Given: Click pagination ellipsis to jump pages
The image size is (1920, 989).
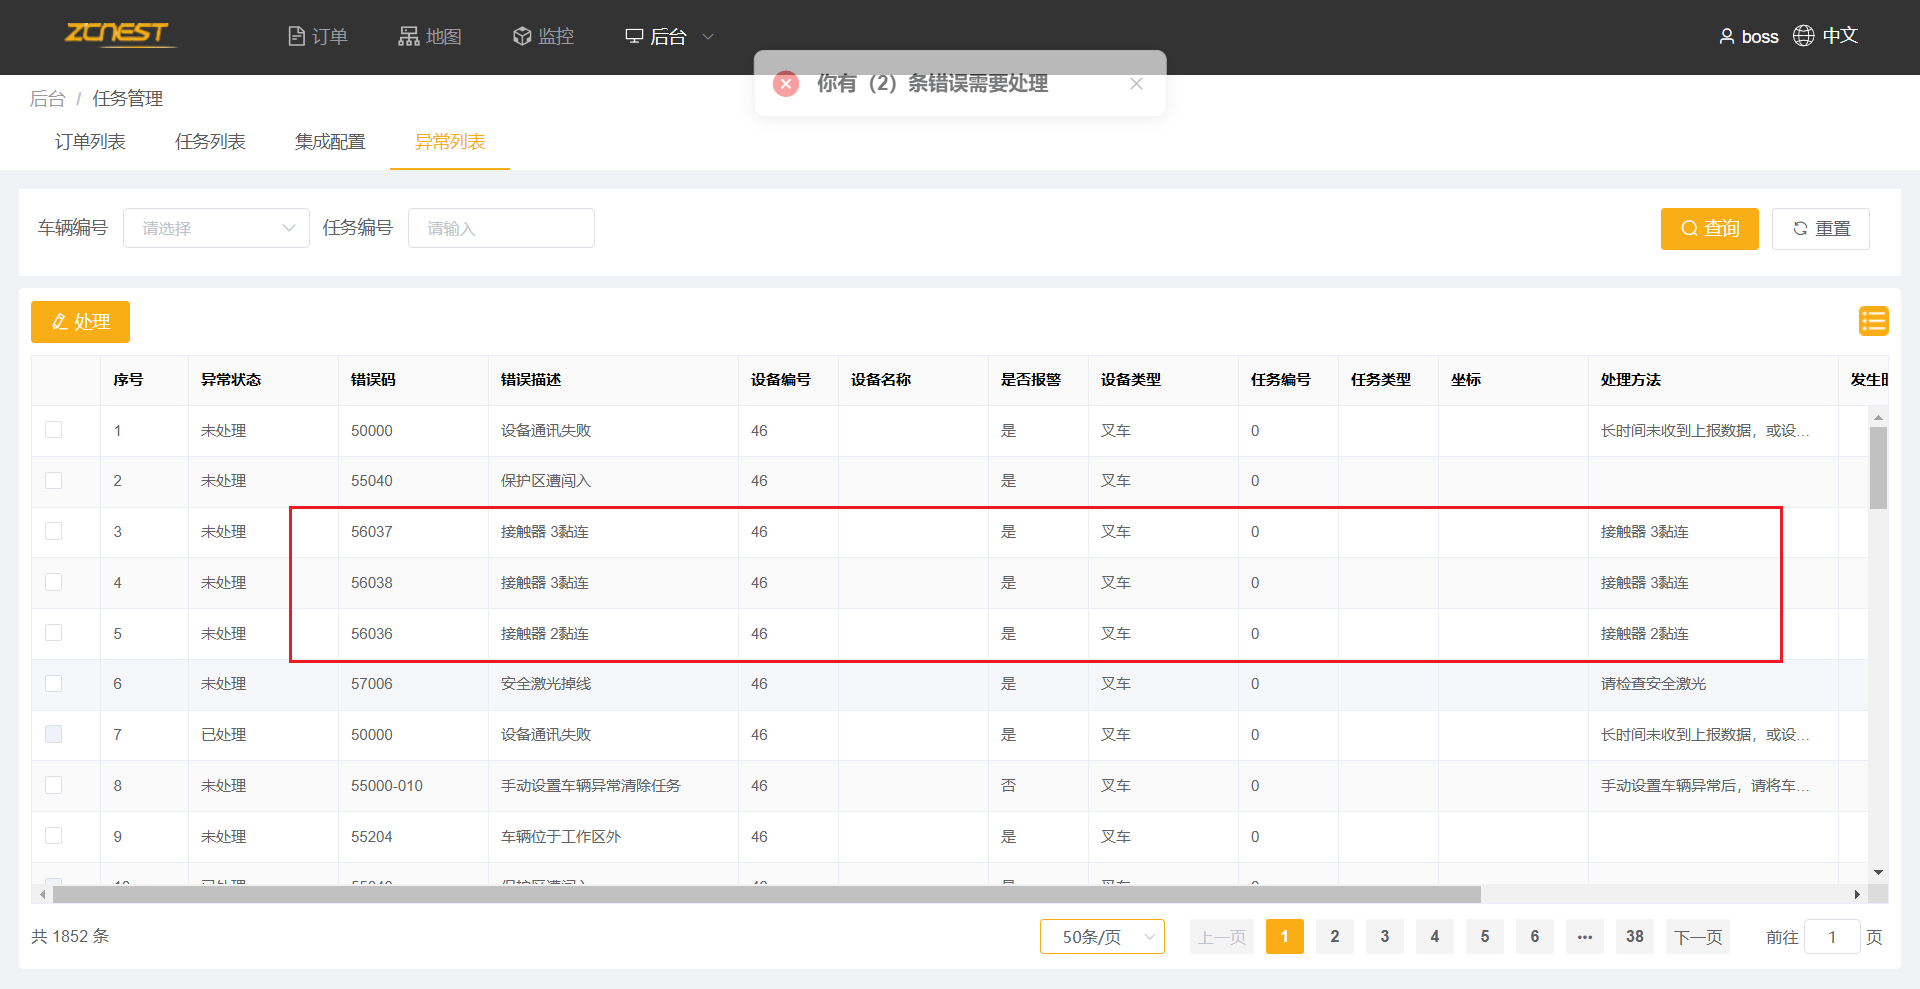Looking at the screenshot, I should click(1585, 937).
